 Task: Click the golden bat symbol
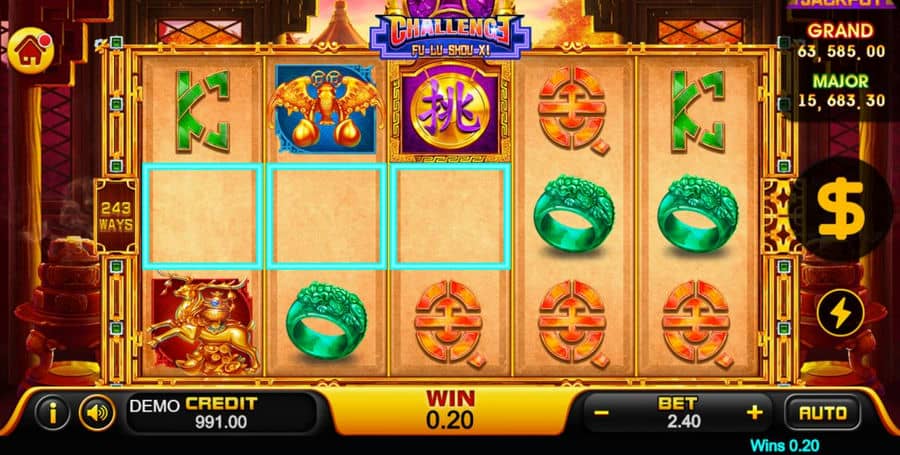pos(325,108)
